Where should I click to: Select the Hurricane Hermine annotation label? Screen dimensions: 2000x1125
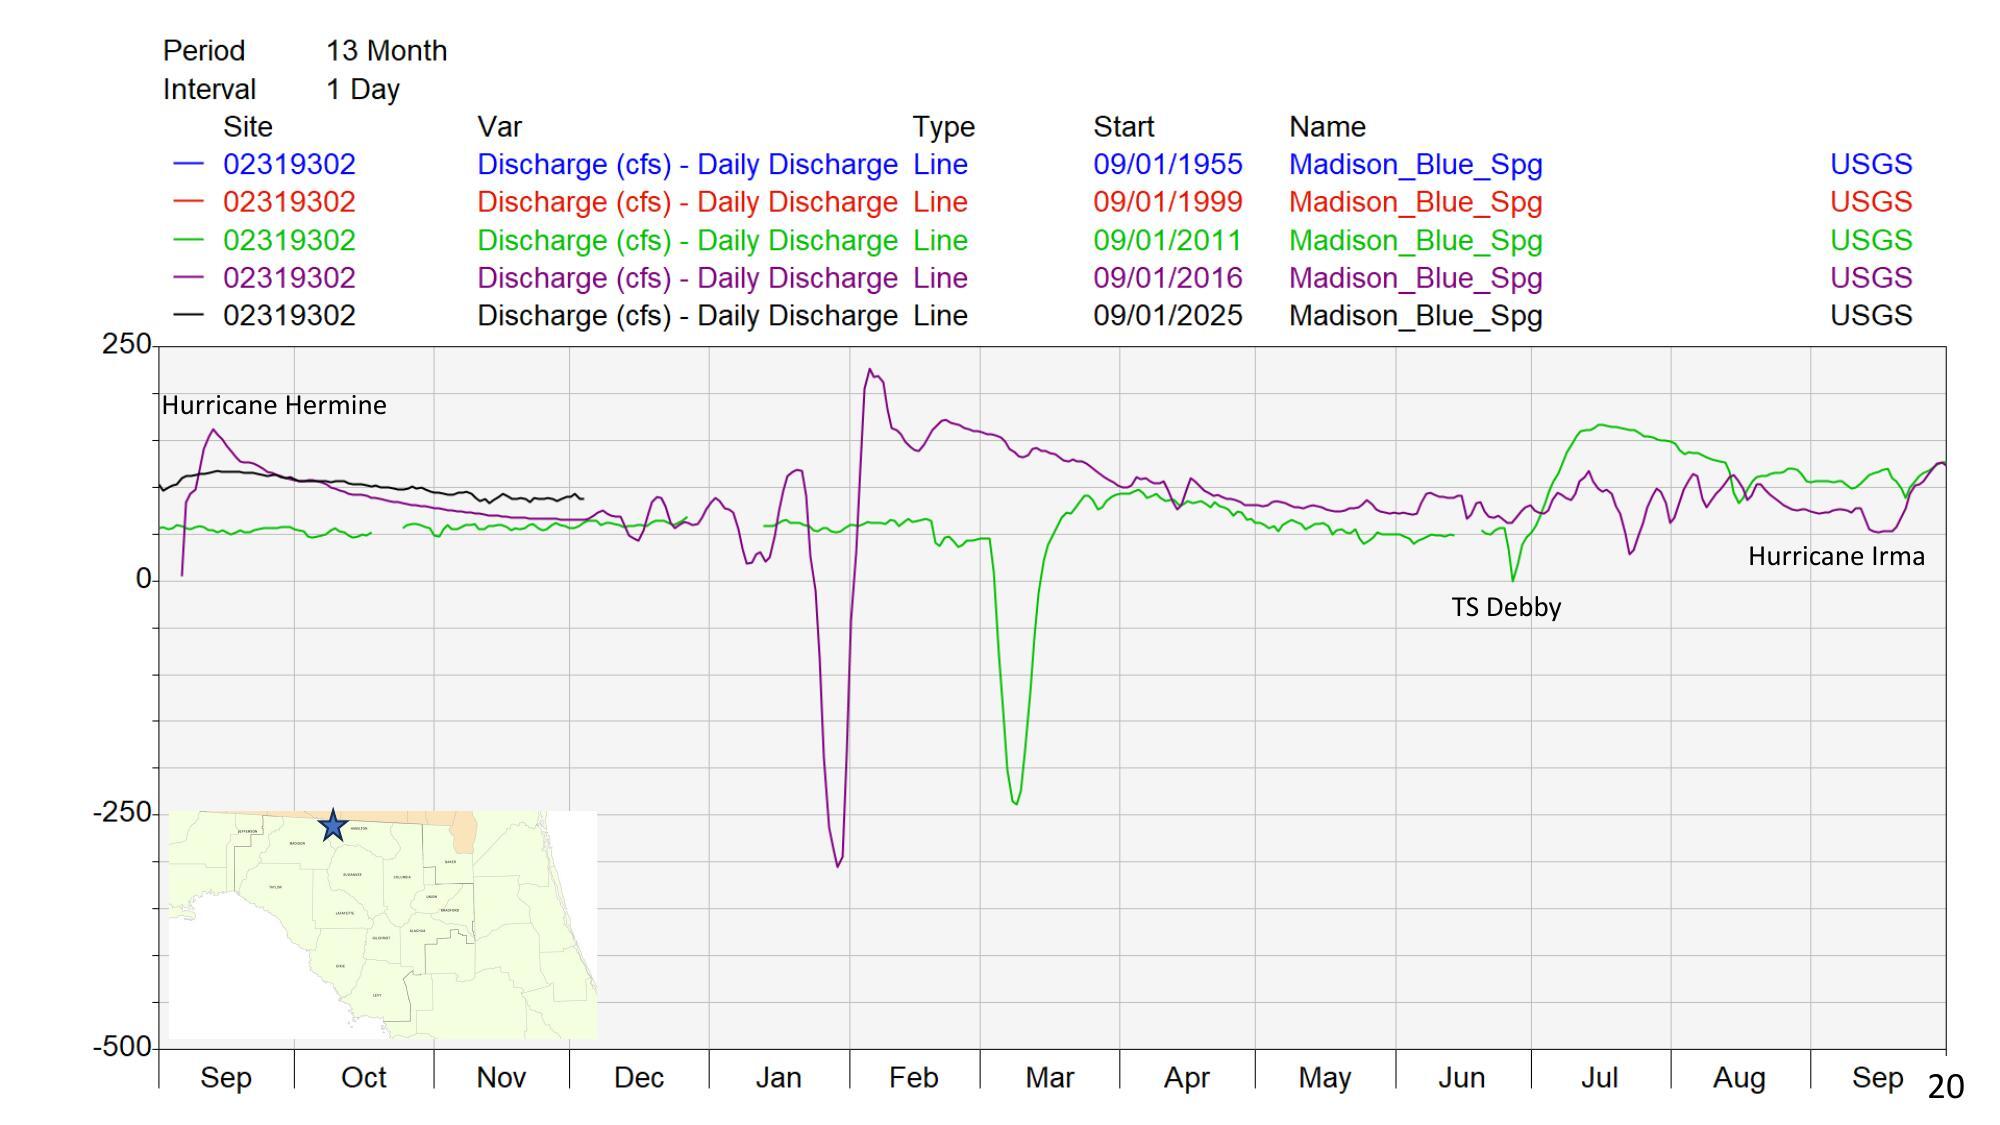(x=274, y=405)
